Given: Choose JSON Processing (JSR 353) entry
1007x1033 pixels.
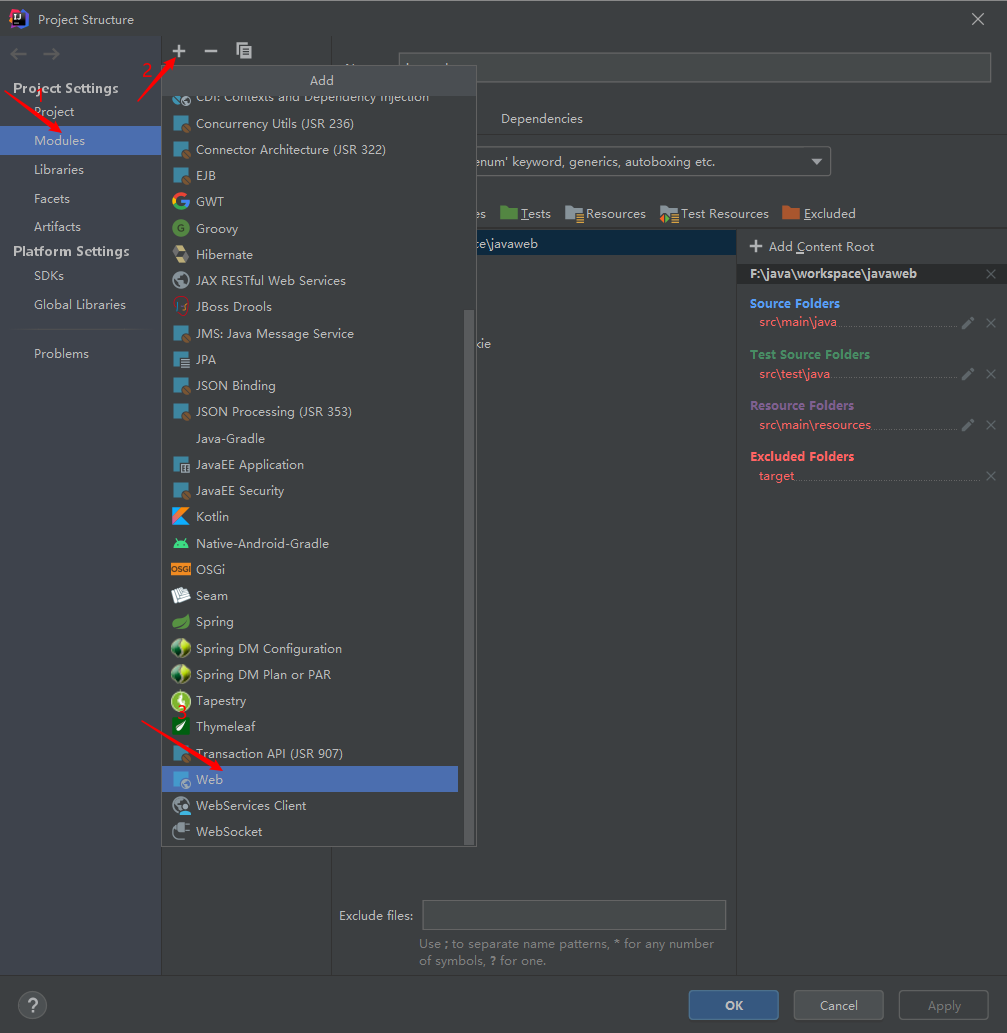Looking at the screenshot, I should click(310, 411).
